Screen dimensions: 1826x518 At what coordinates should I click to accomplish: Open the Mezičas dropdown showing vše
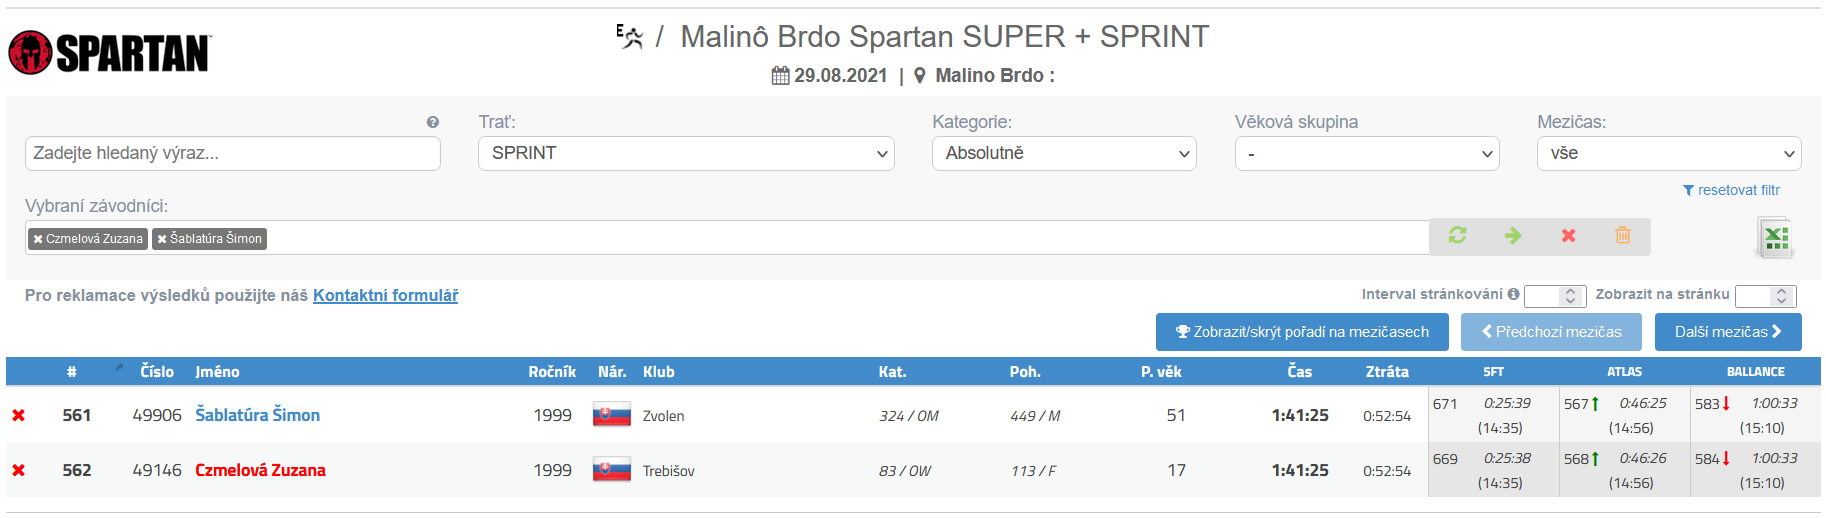[x=1669, y=153]
